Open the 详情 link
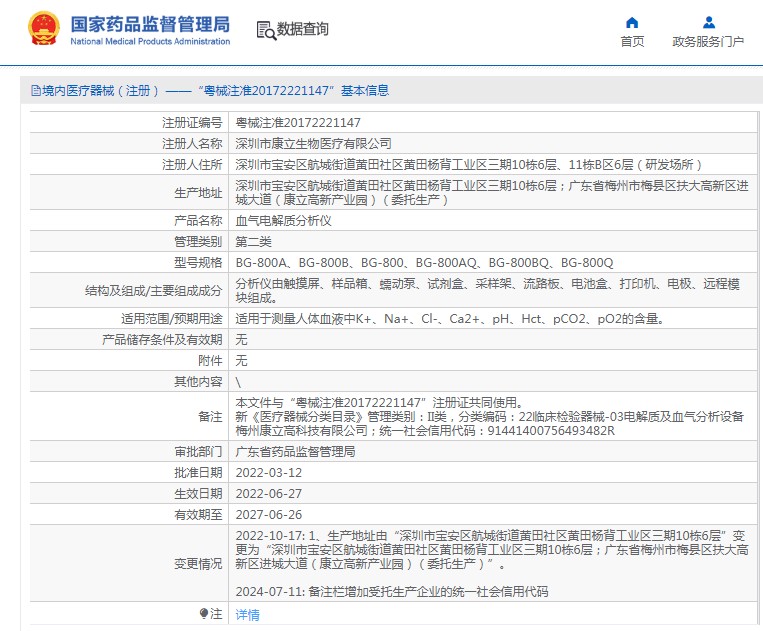The image size is (763, 631). pyautogui.click(x=247, y=615)
